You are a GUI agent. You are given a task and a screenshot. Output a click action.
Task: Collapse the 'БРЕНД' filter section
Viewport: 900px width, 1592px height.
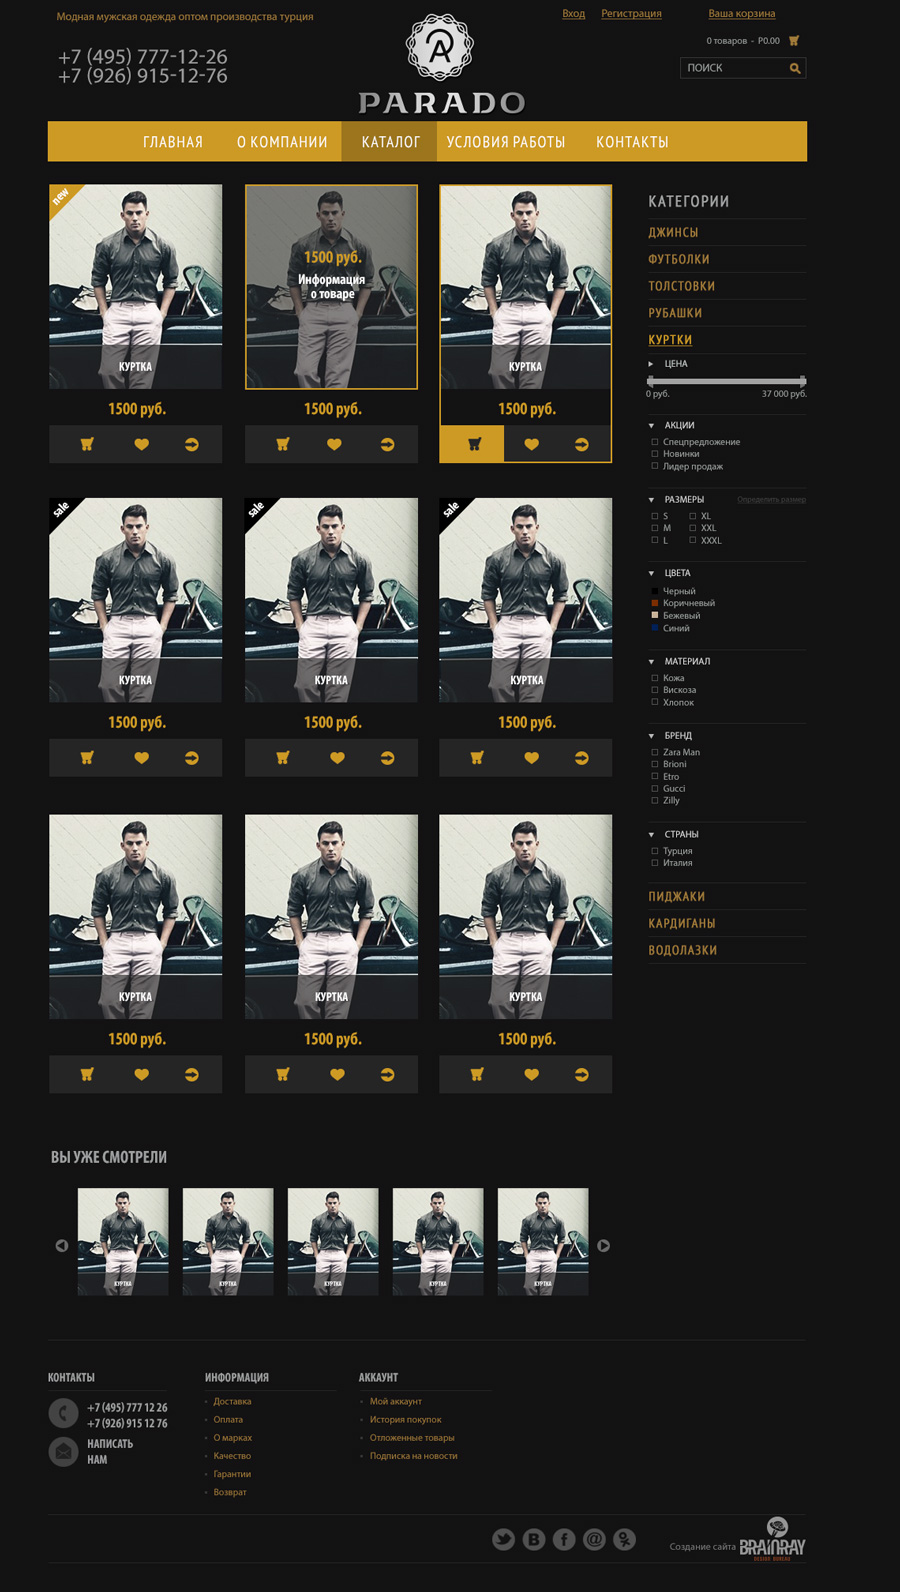(651, 735)
